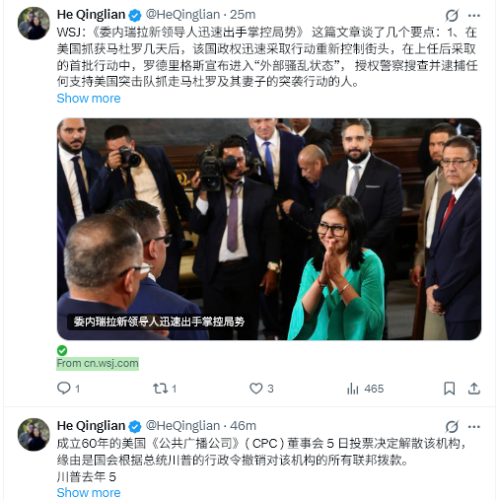
Task: View analytics showing 465 views
Action: (365, 388)
